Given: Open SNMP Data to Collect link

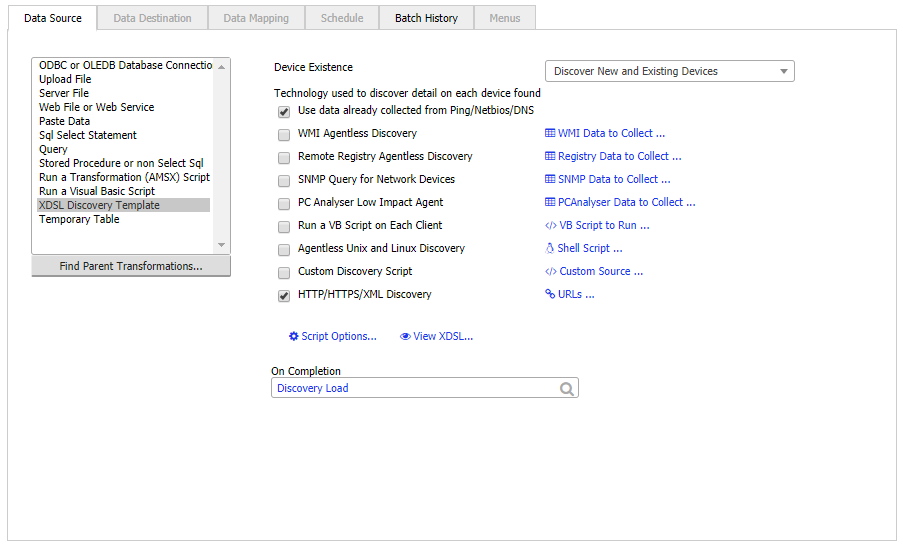Looking at the screenshot, I should coord(614,180).
